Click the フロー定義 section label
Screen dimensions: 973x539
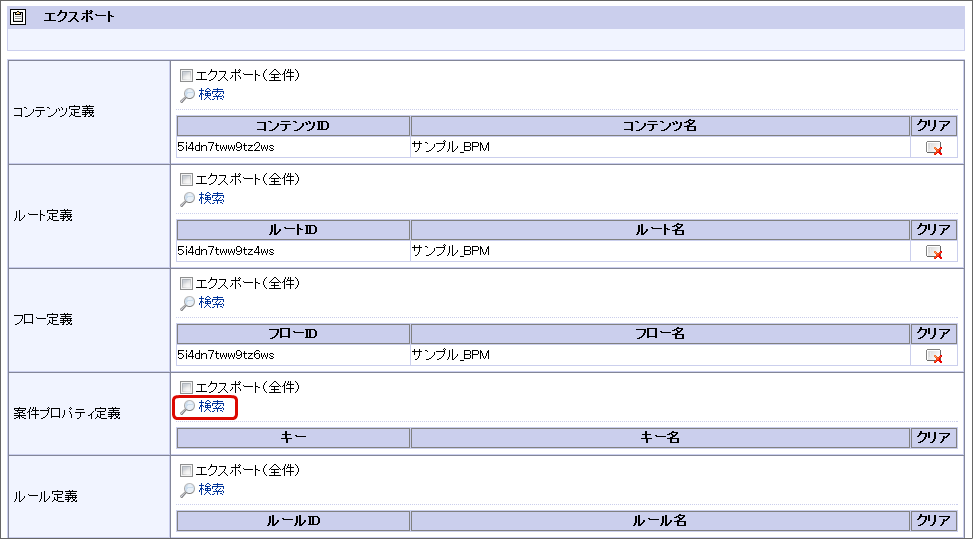click(43, 319)
